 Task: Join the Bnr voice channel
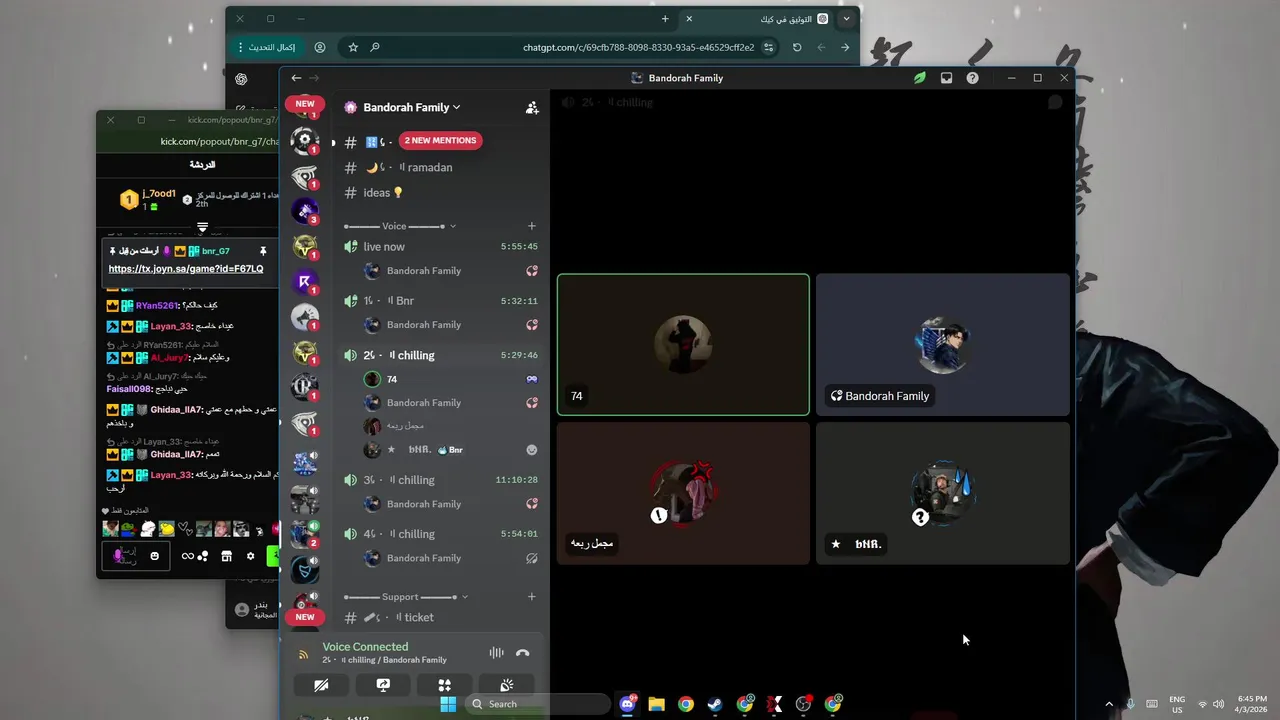[x=442, y=301]
